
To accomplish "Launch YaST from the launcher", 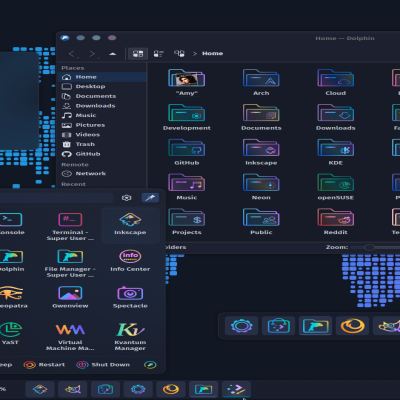I will (10, 333).
